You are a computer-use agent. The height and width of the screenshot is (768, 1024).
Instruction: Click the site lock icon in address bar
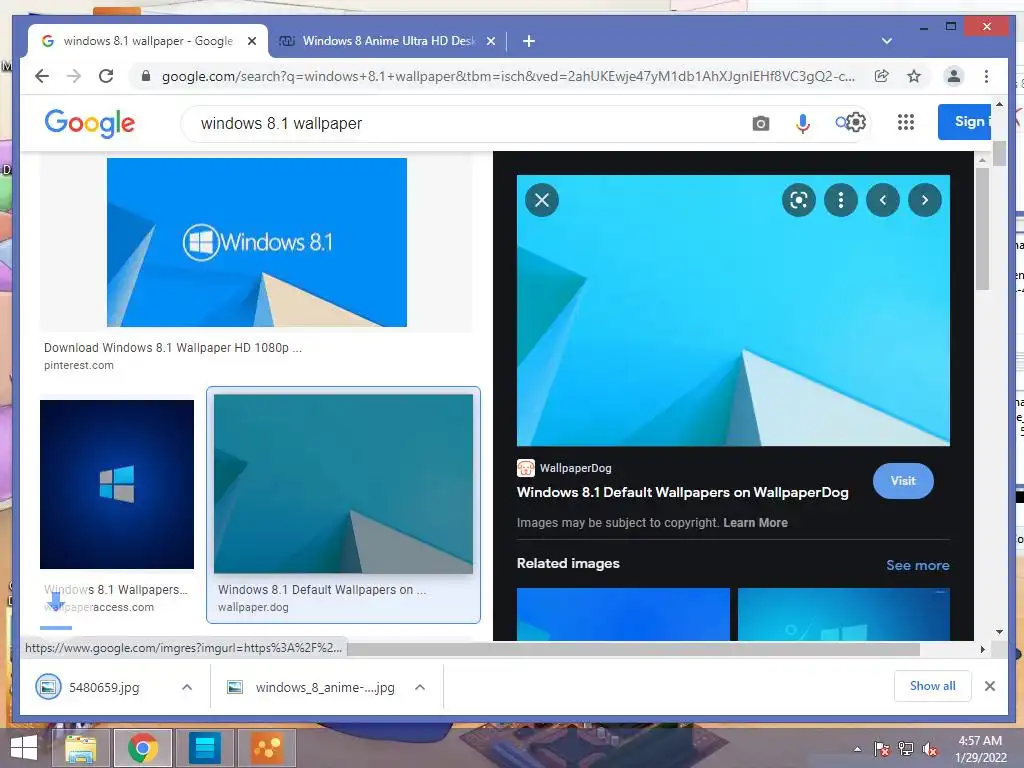coord(146,76)
